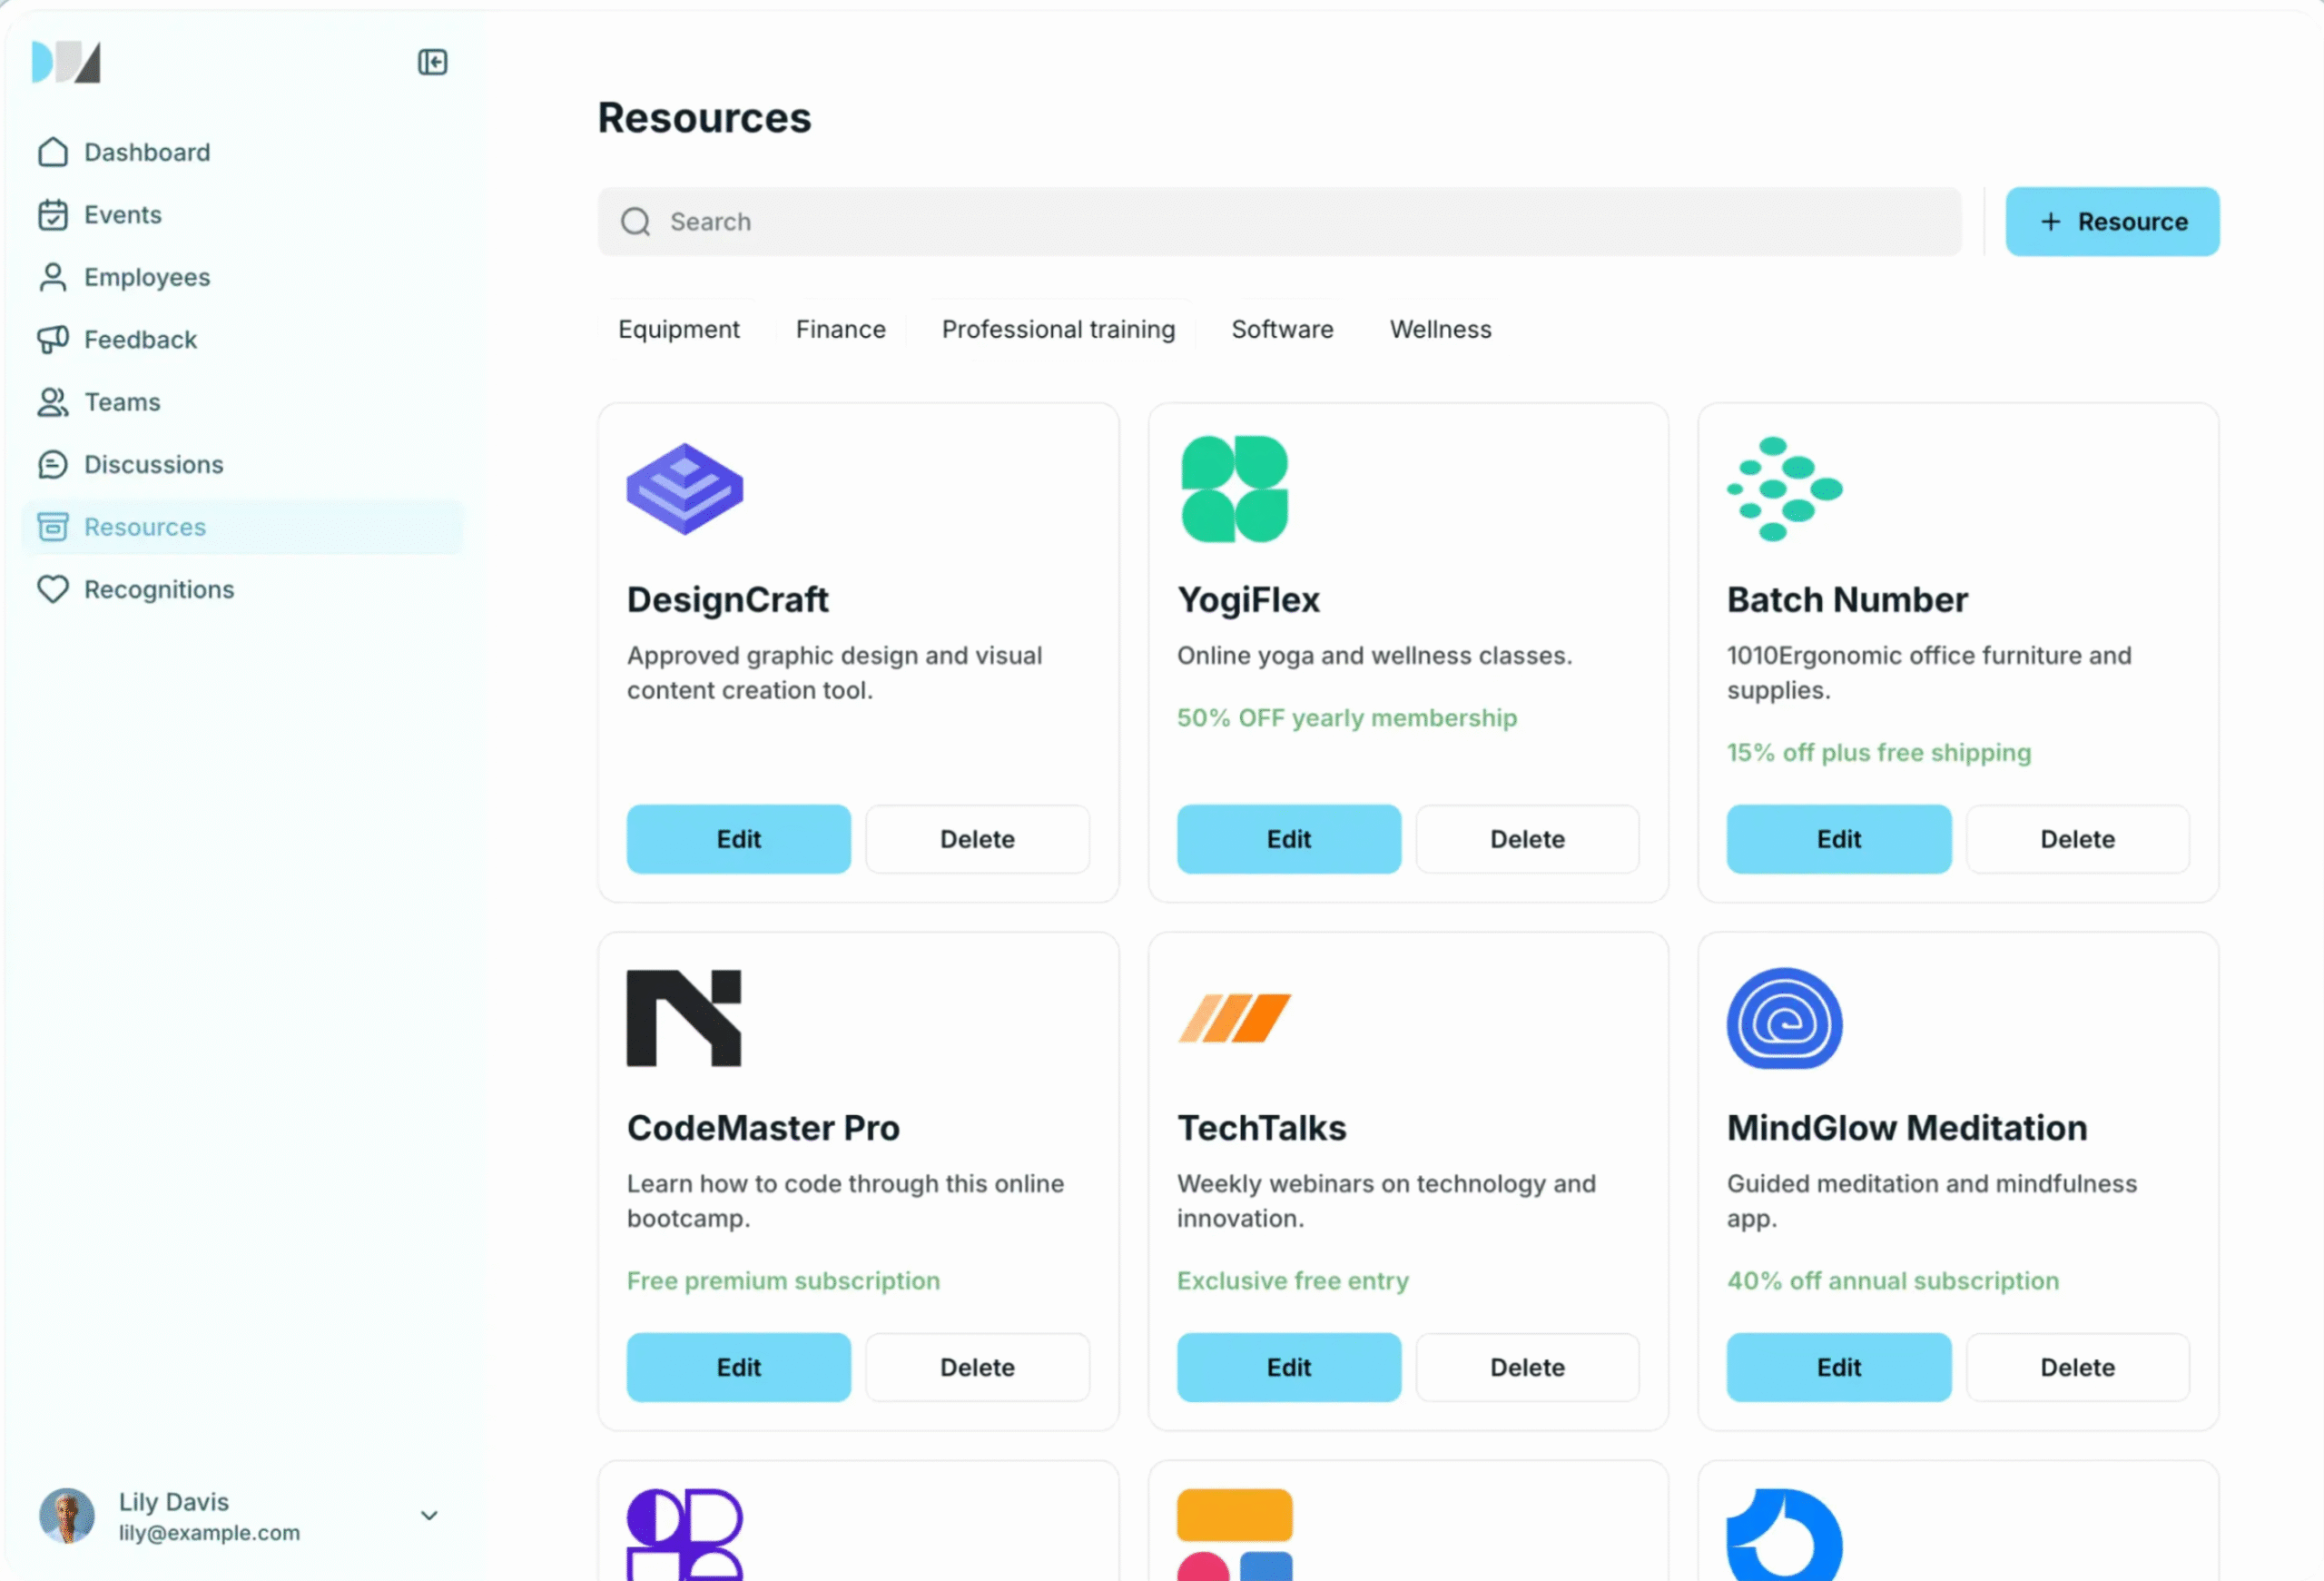
Task: Click the Search input field
Action: point(1280,222)
